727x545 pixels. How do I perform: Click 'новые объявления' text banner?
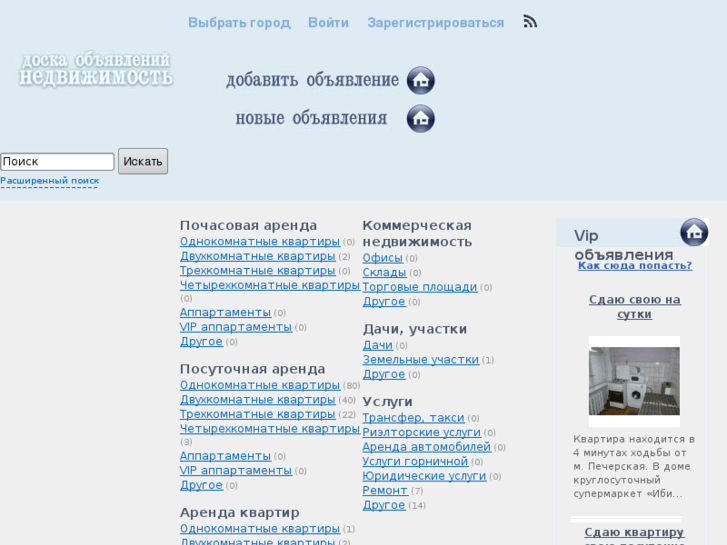click(311, 119)
